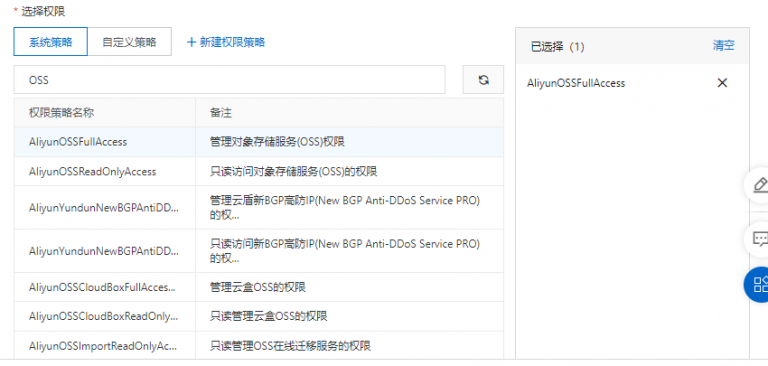Remove AliyunOSSFullAccess with the X icon
This screenshot has width=768, height=366.
(x=722, y=83)
